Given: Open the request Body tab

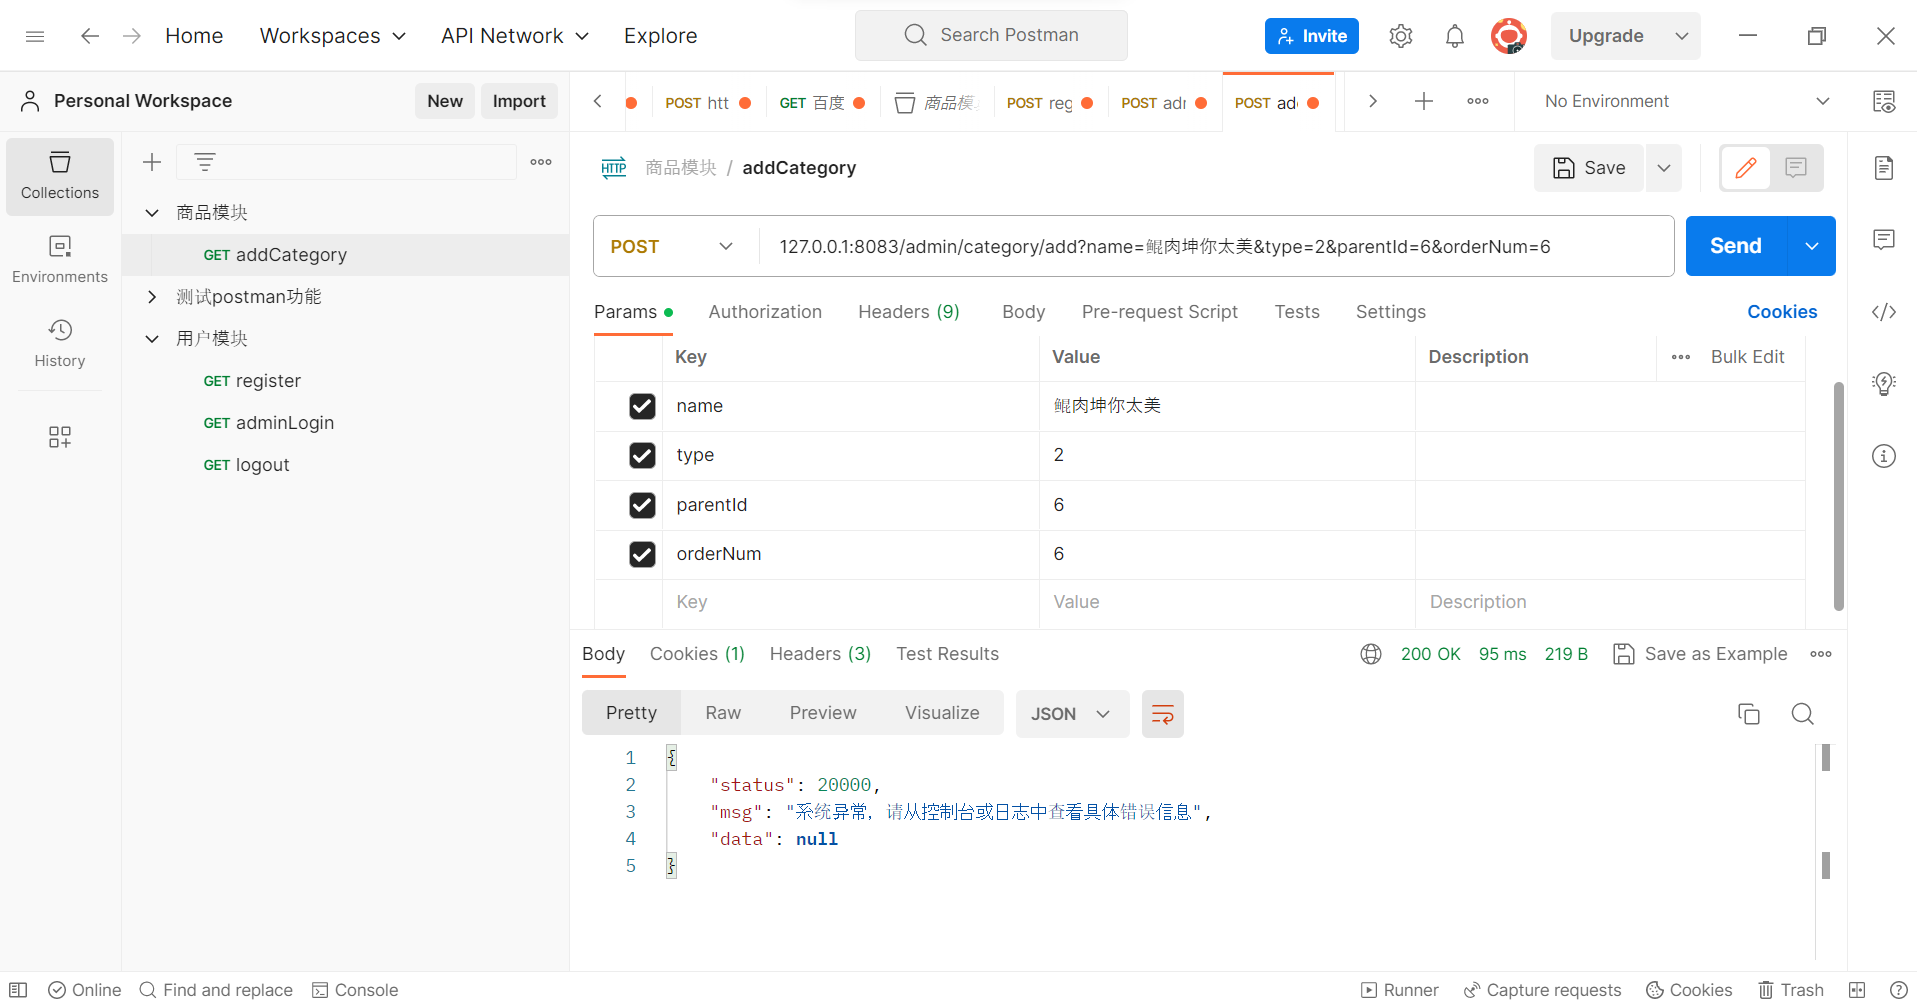Looking at the screenshot, I should pyautogui.click(x=1024, y=312).
